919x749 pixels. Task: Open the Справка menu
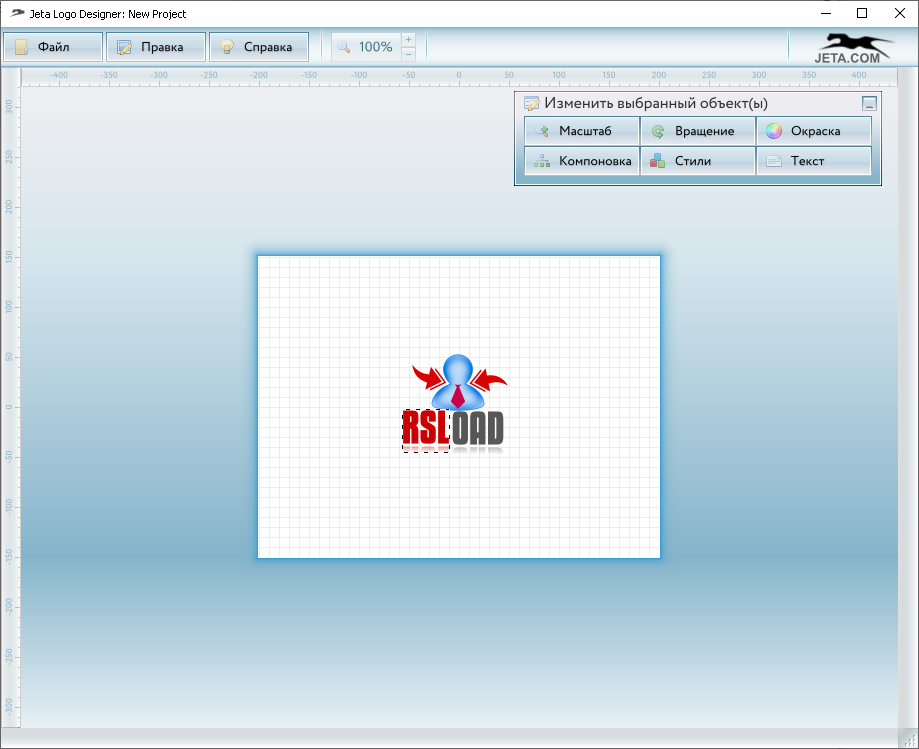point(259,47)
